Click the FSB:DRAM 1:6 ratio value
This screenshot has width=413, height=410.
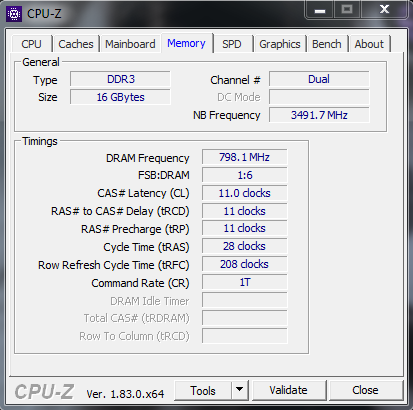pos(244,175)
